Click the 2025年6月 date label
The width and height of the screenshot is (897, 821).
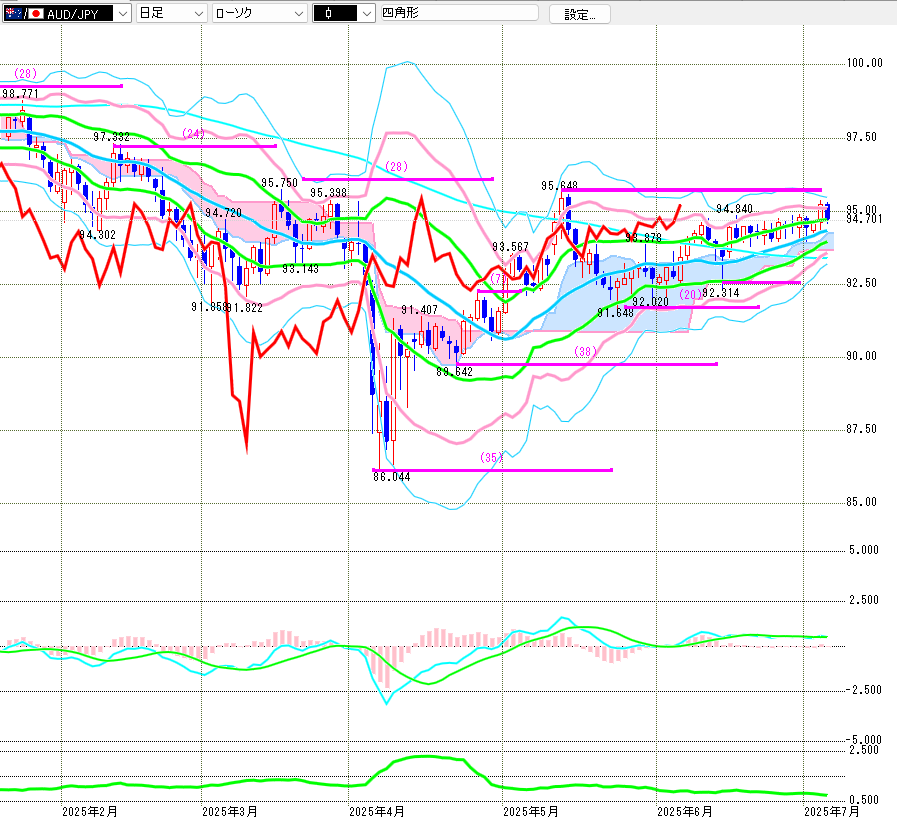(x=685, y=812)
